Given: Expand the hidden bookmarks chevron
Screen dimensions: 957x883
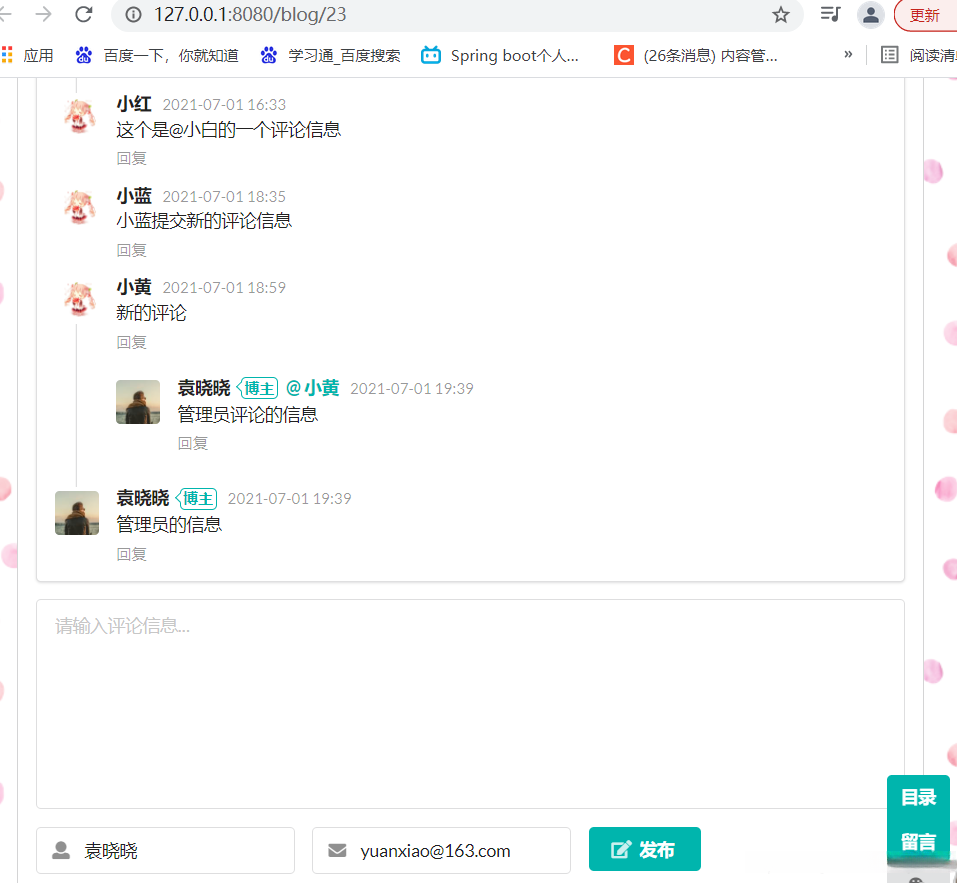Looking at the screenshot, I should (x=847, y=55).
